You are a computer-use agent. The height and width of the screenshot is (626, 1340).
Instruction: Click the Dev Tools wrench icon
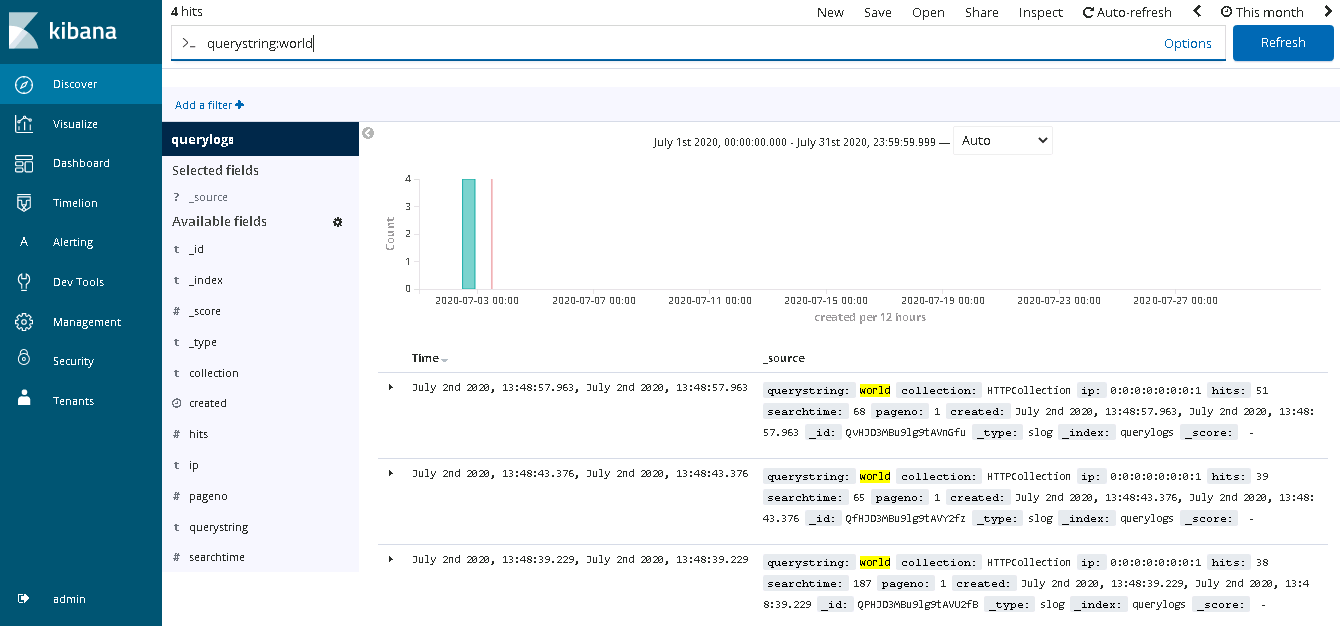[x=24, y=282]
